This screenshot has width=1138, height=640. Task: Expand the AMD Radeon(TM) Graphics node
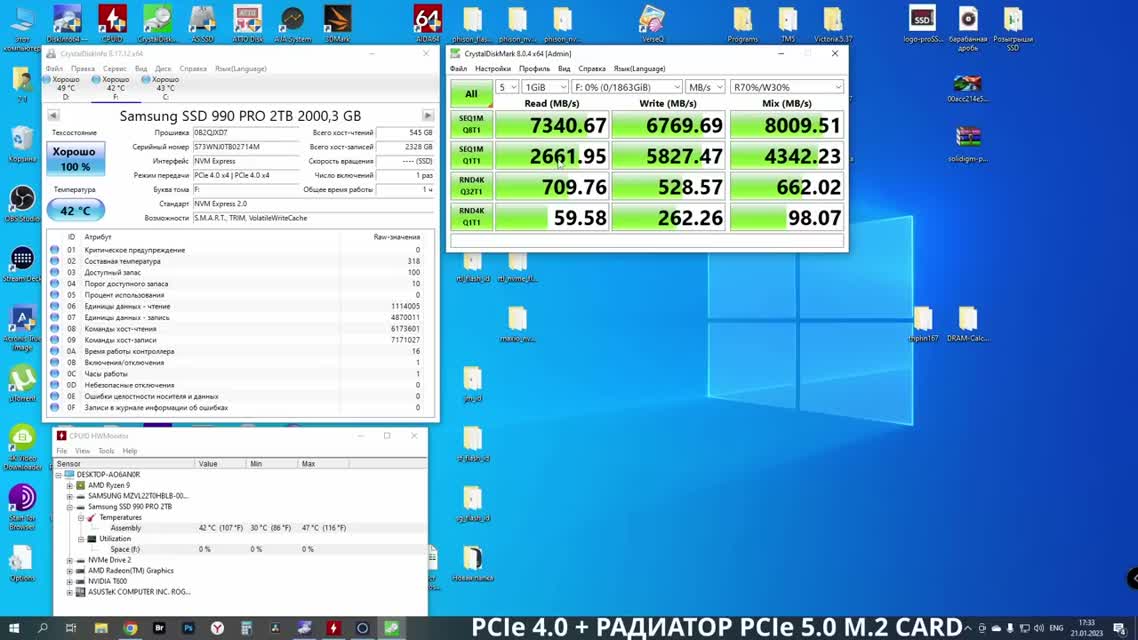coord(70,570)
